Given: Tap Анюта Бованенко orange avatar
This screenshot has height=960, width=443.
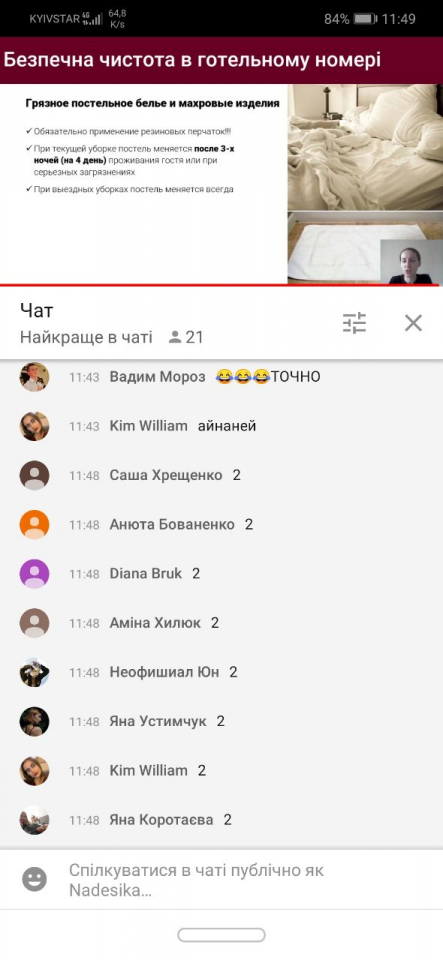Looking at the screenshot, I should pyautogui.click(x=34, y=525).
